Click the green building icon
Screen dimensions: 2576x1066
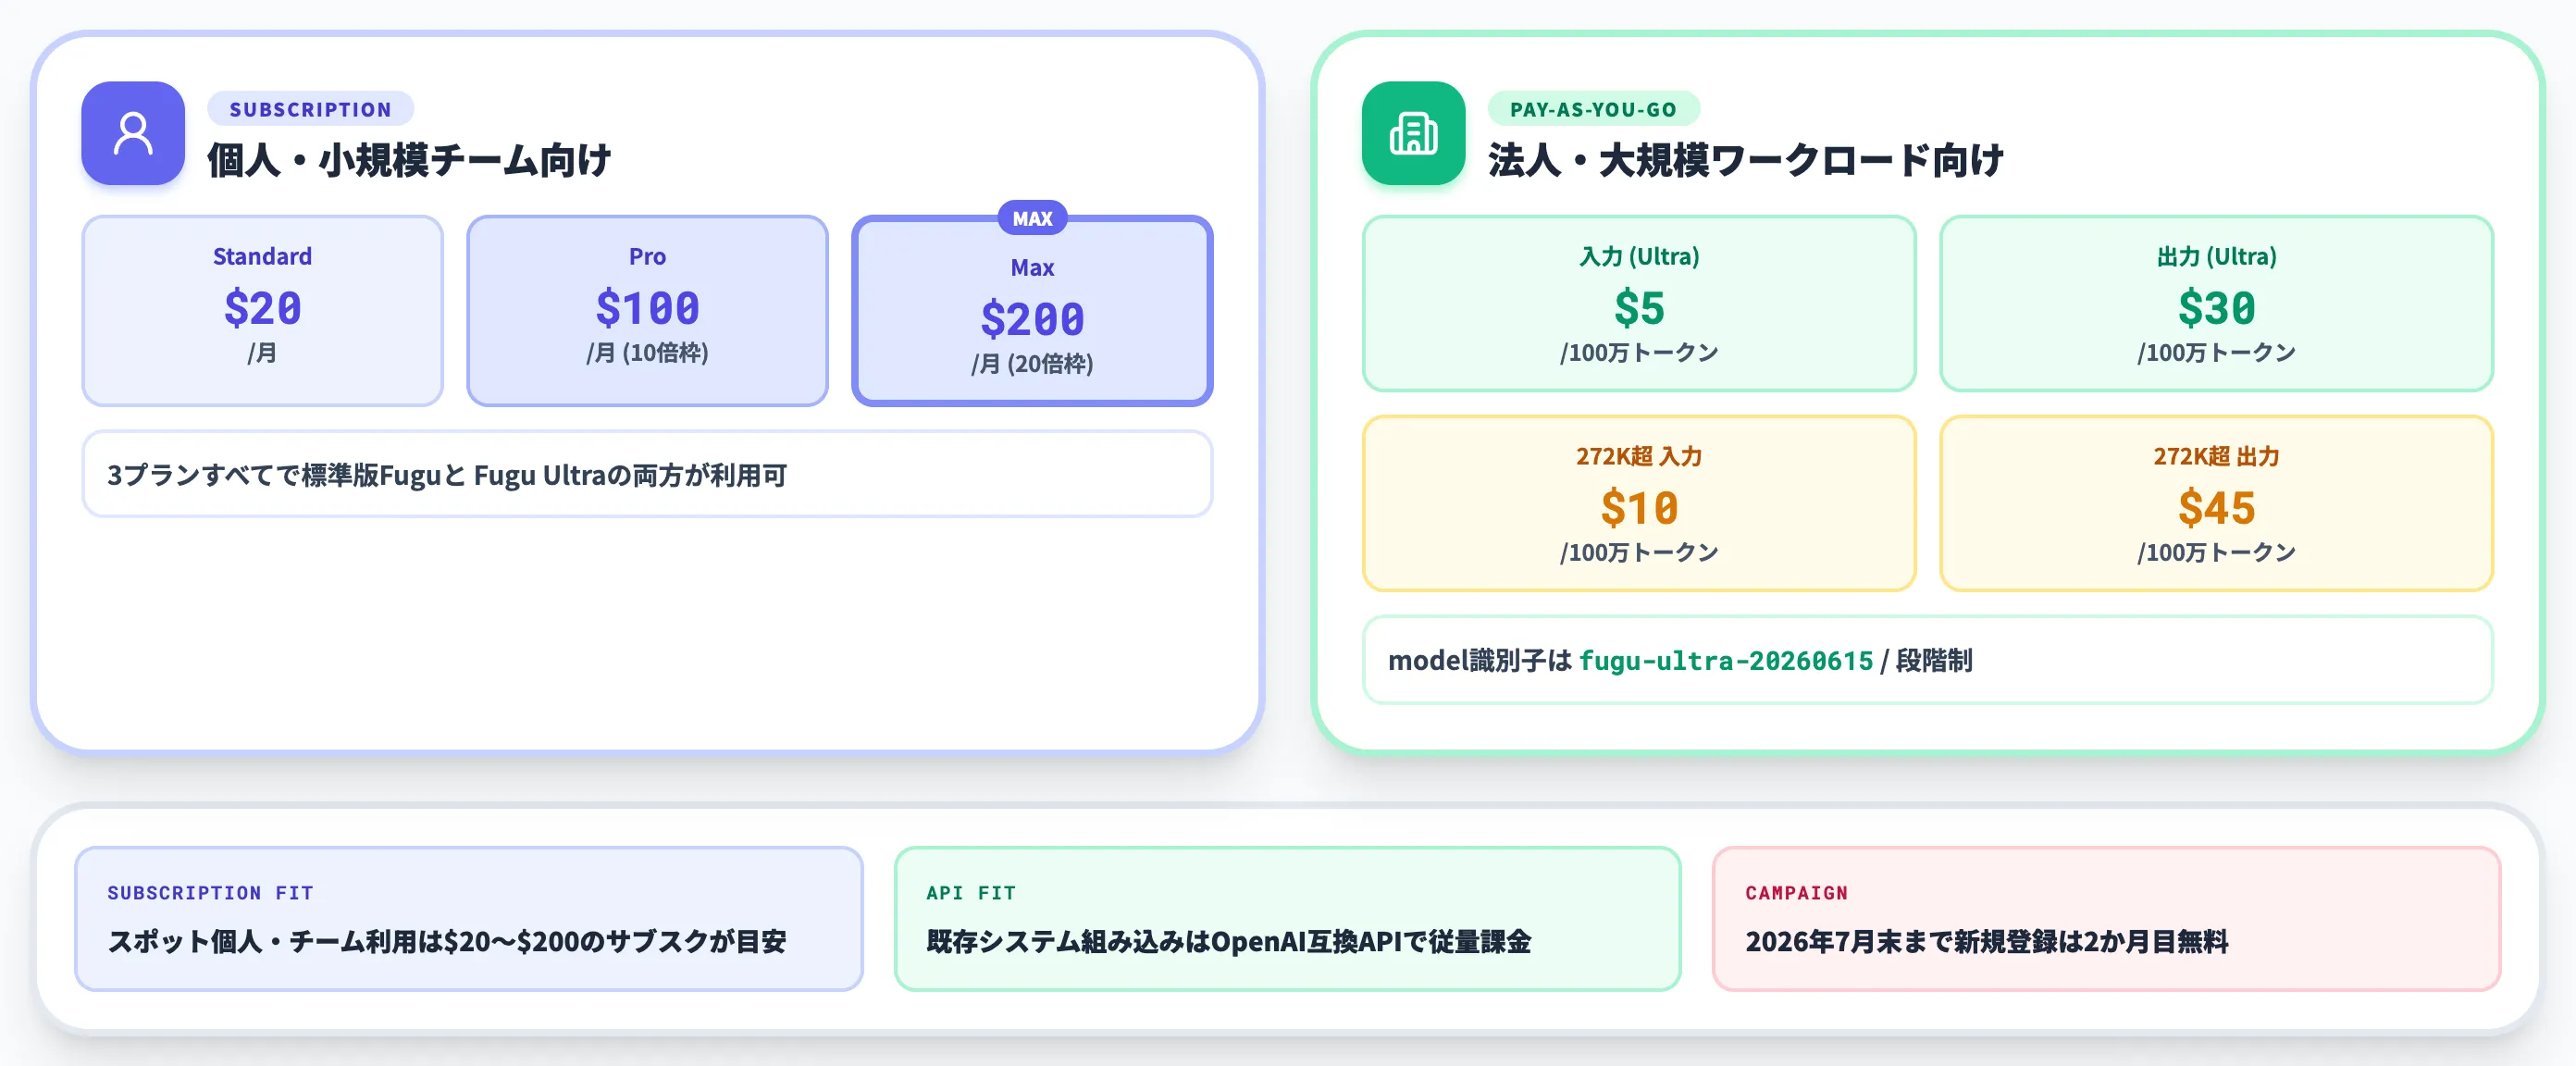point(1413,133)
